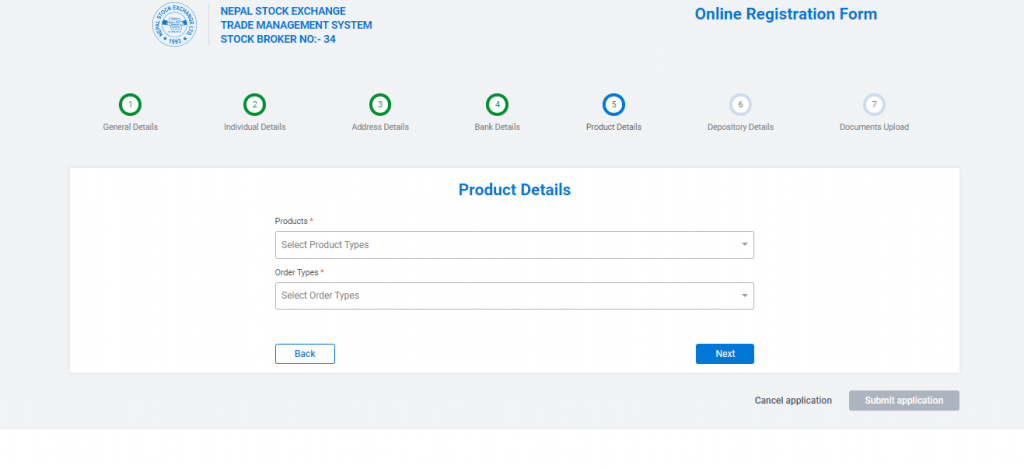Click the Cancel application link
The image size is (1024, 469).
(793, 401)
